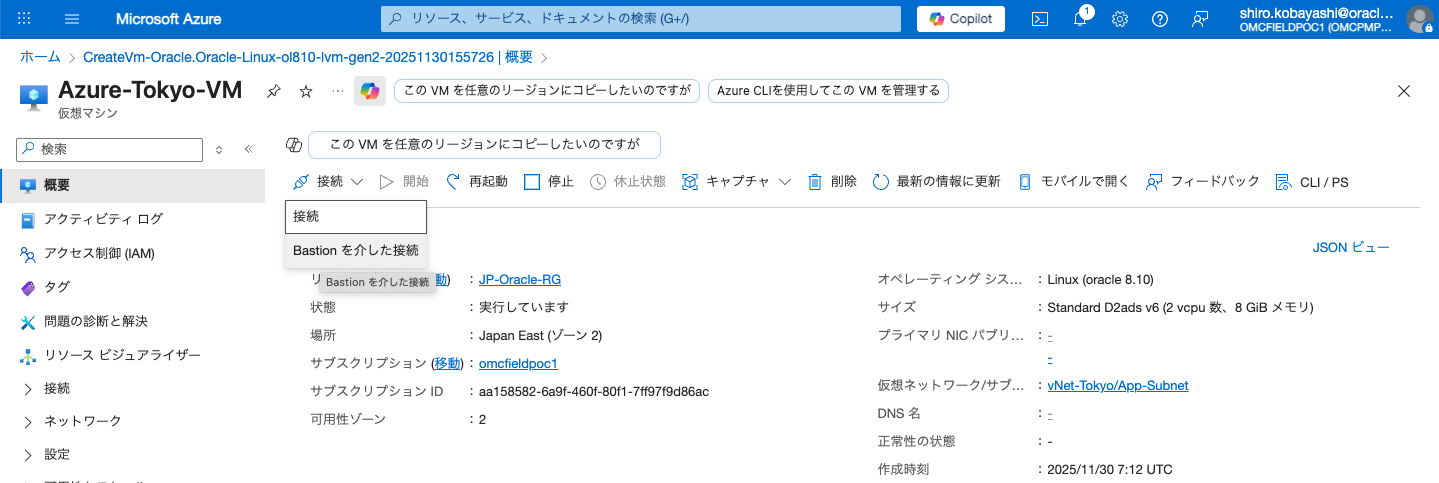Close the VM blade with the X

coord(1404,91)
